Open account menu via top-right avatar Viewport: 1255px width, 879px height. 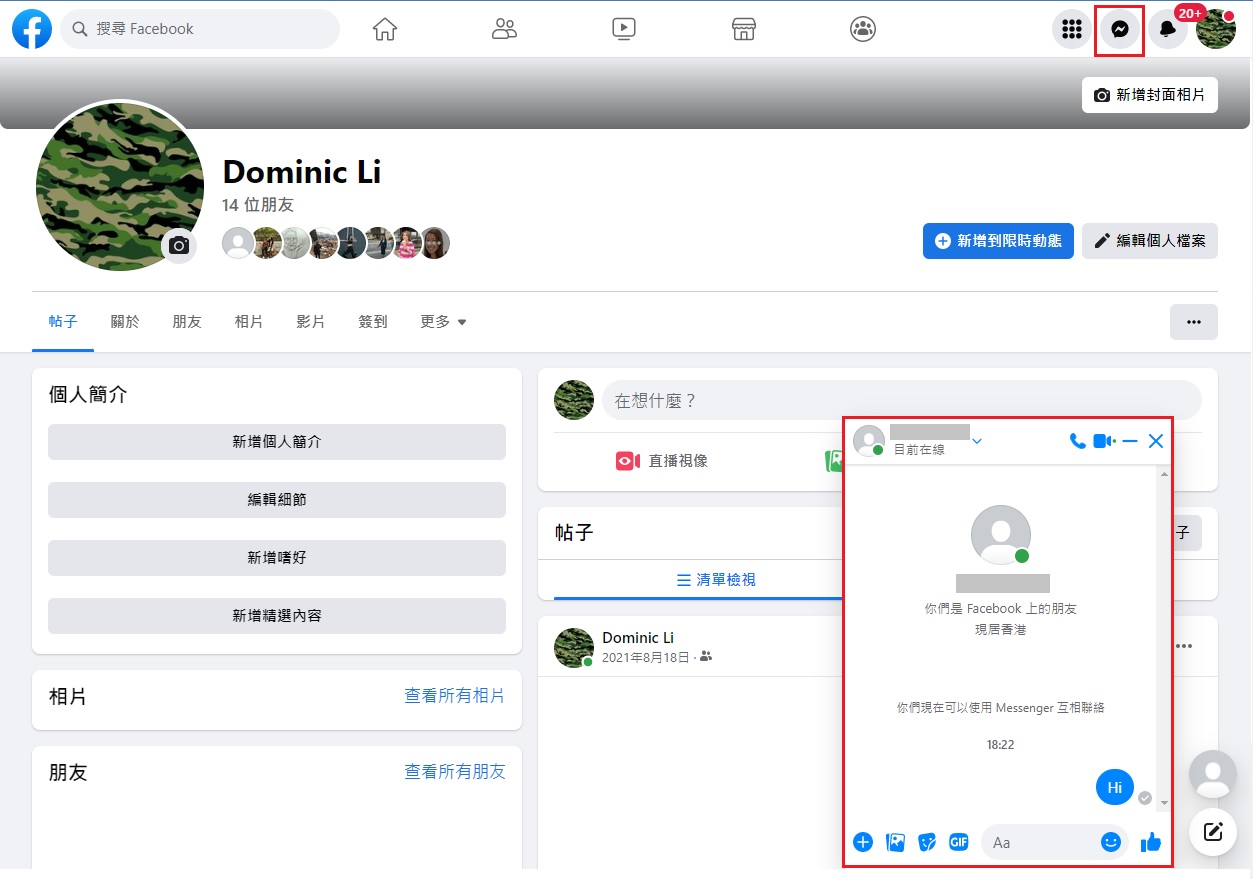point(1216,29)
